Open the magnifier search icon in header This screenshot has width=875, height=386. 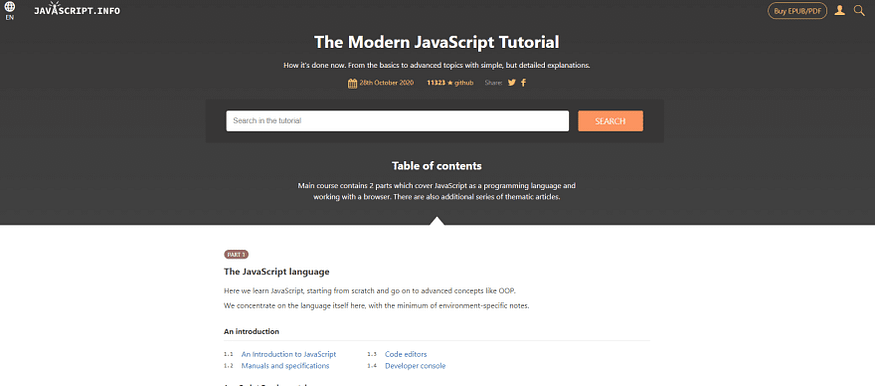click(859, 10)
